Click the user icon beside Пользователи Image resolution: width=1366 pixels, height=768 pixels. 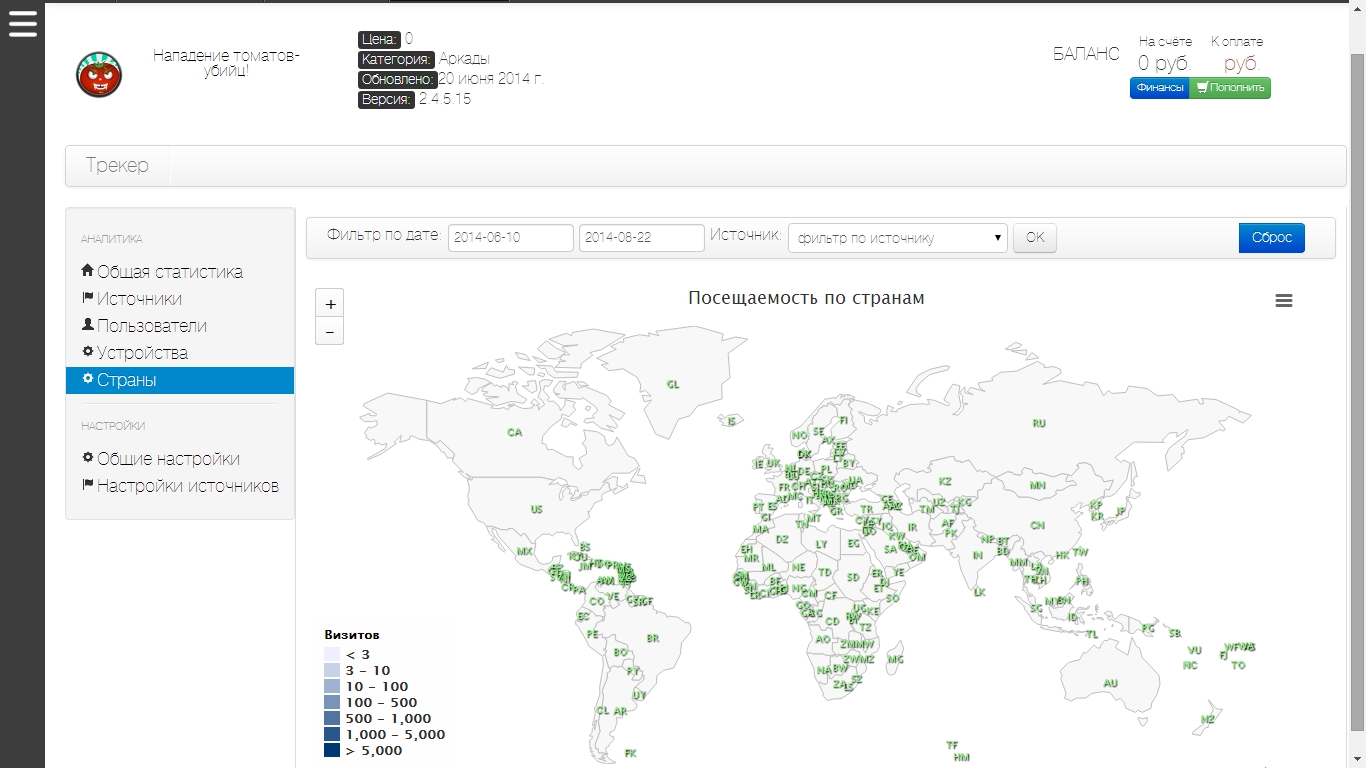point(87,325)
